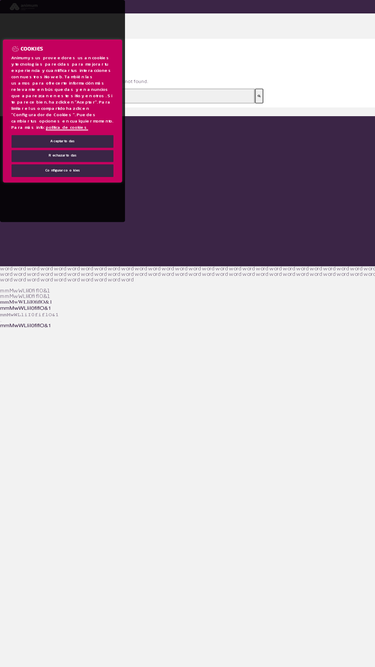Accept all cookies with Aceptar todas

62,141
